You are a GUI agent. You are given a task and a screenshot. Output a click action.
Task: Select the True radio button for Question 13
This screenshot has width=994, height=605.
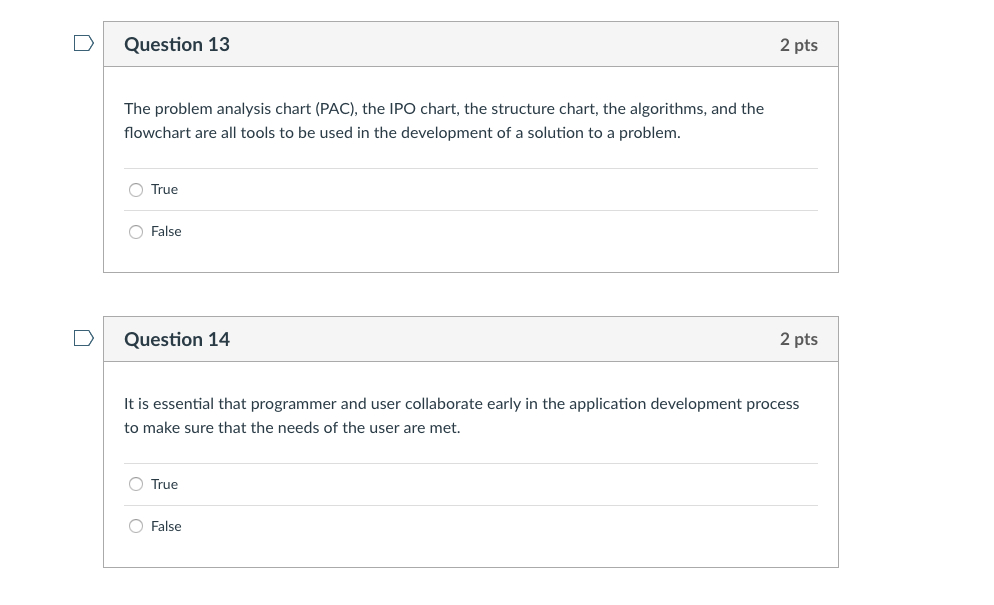click(135, 189)
